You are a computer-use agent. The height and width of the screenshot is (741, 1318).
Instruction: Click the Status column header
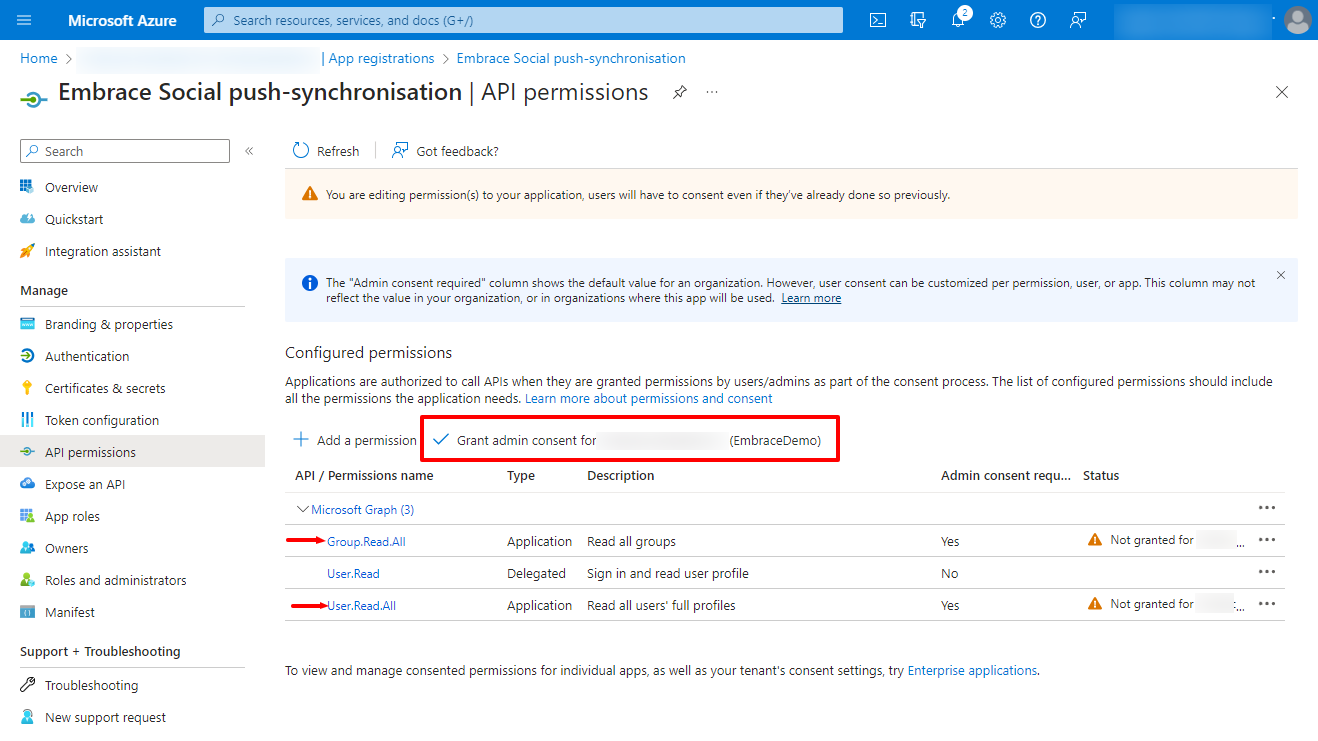point(1101,475)
